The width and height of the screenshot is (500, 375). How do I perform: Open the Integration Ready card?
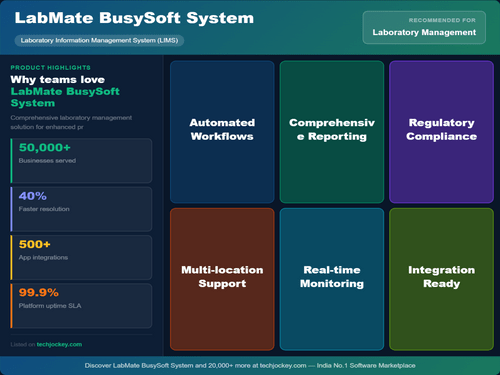(441, 279)
